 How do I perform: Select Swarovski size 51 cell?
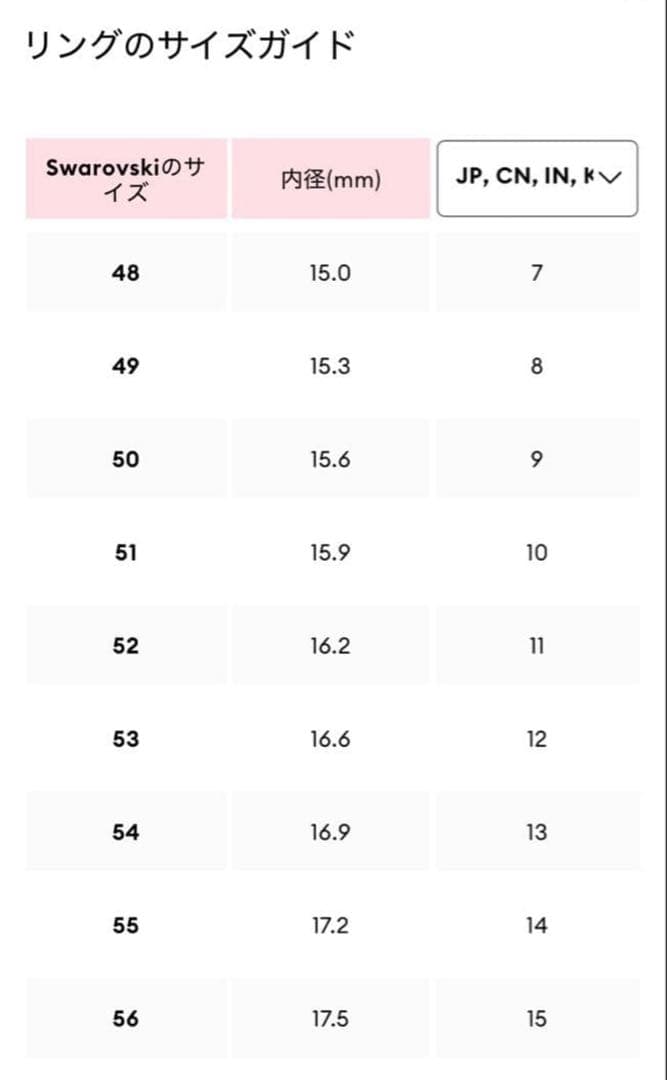tap(126, 552)
